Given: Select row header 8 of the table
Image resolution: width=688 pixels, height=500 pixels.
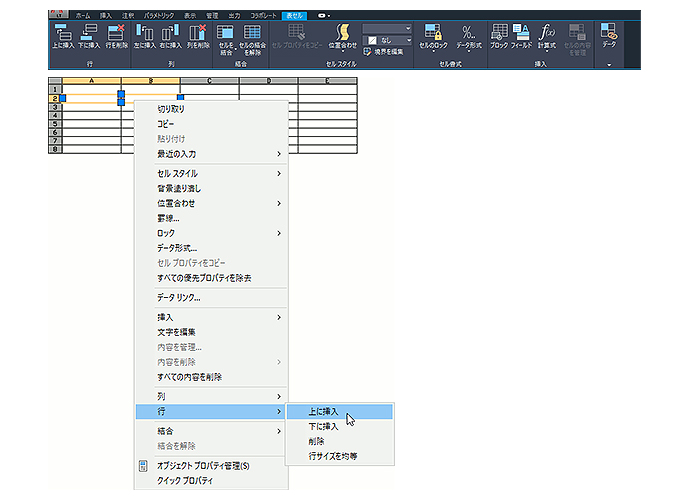Looking at the screenshot, I should (x=55, y=150).
